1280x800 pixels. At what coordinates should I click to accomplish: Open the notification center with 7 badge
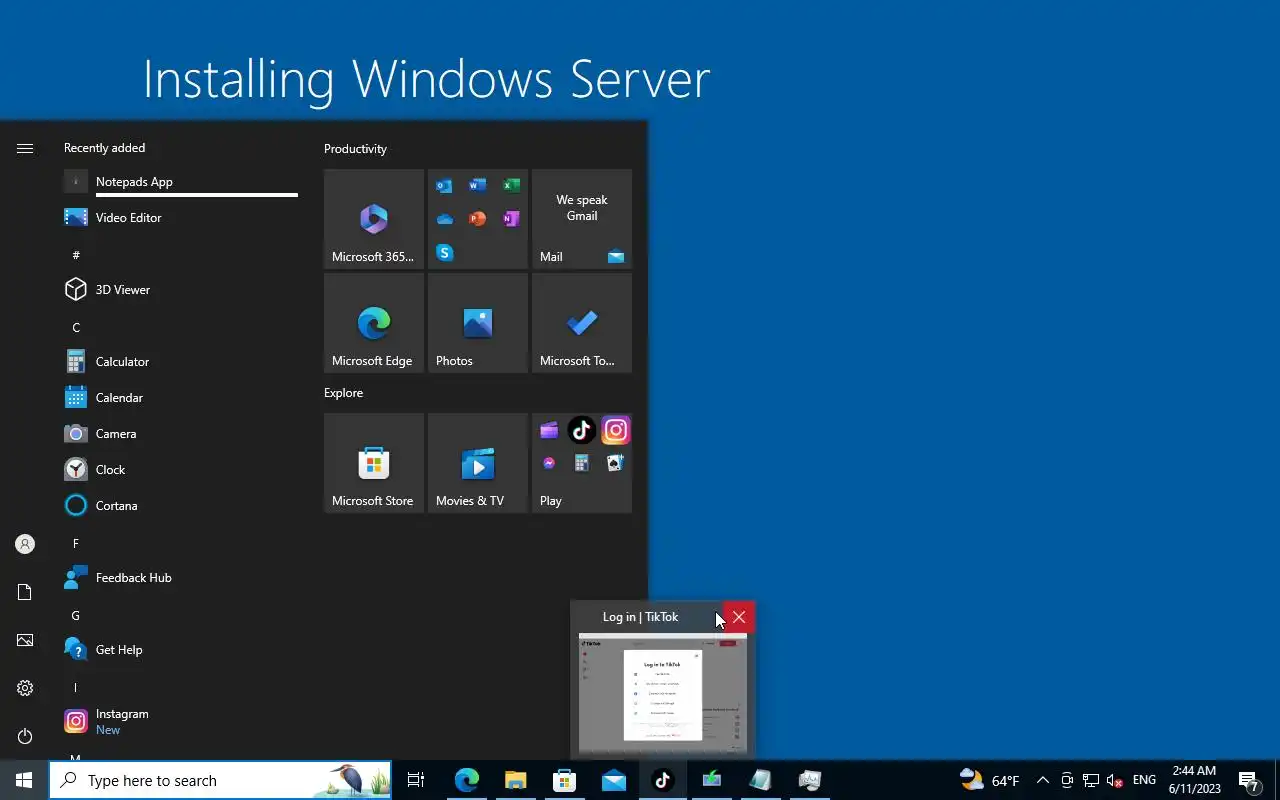click(x=1249, y=780)
